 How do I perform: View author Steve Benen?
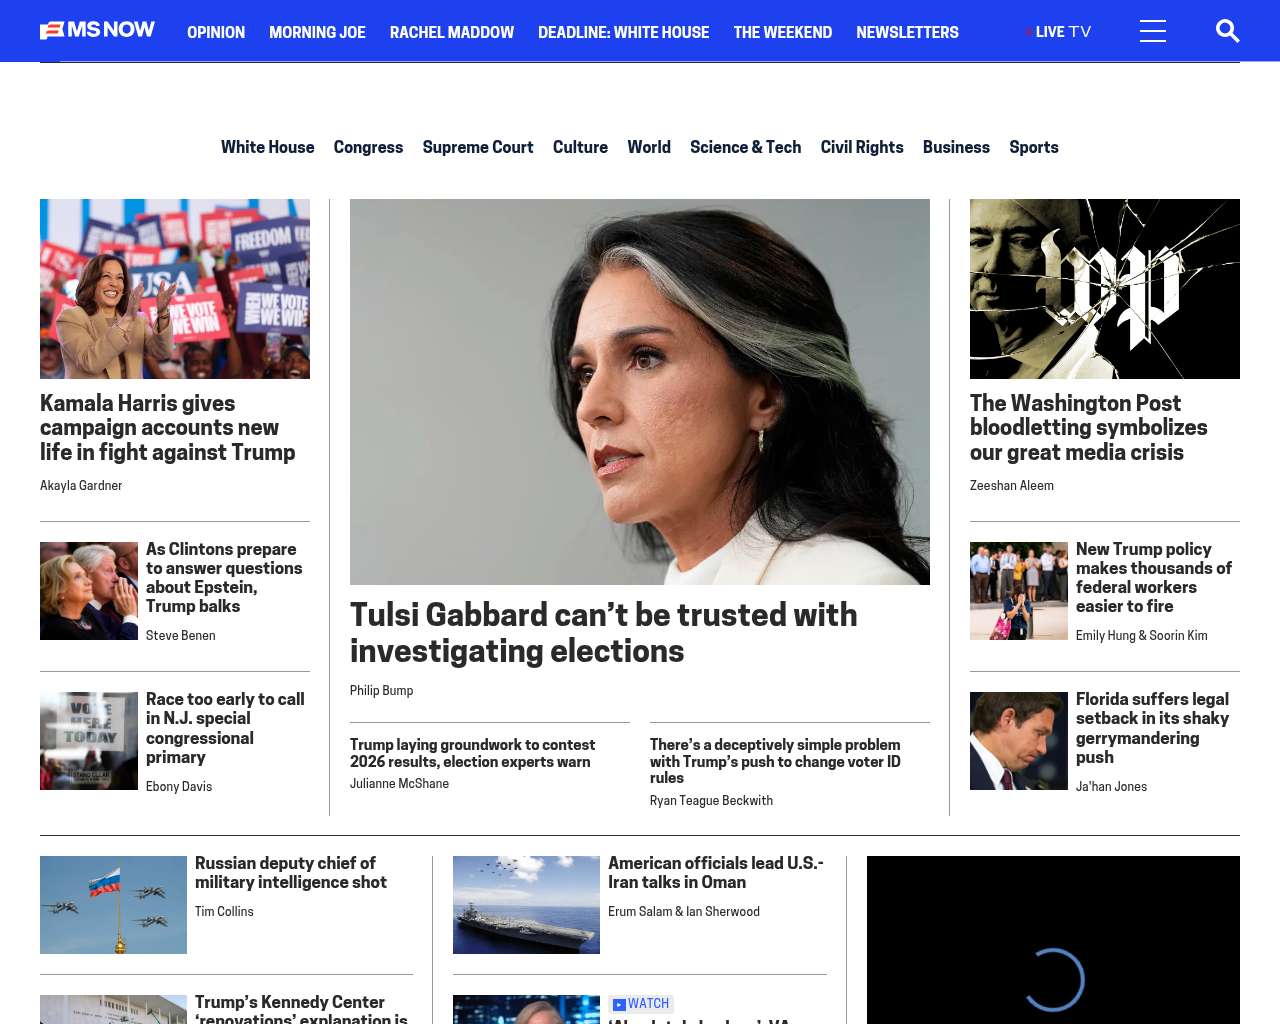tap(180, 635)
